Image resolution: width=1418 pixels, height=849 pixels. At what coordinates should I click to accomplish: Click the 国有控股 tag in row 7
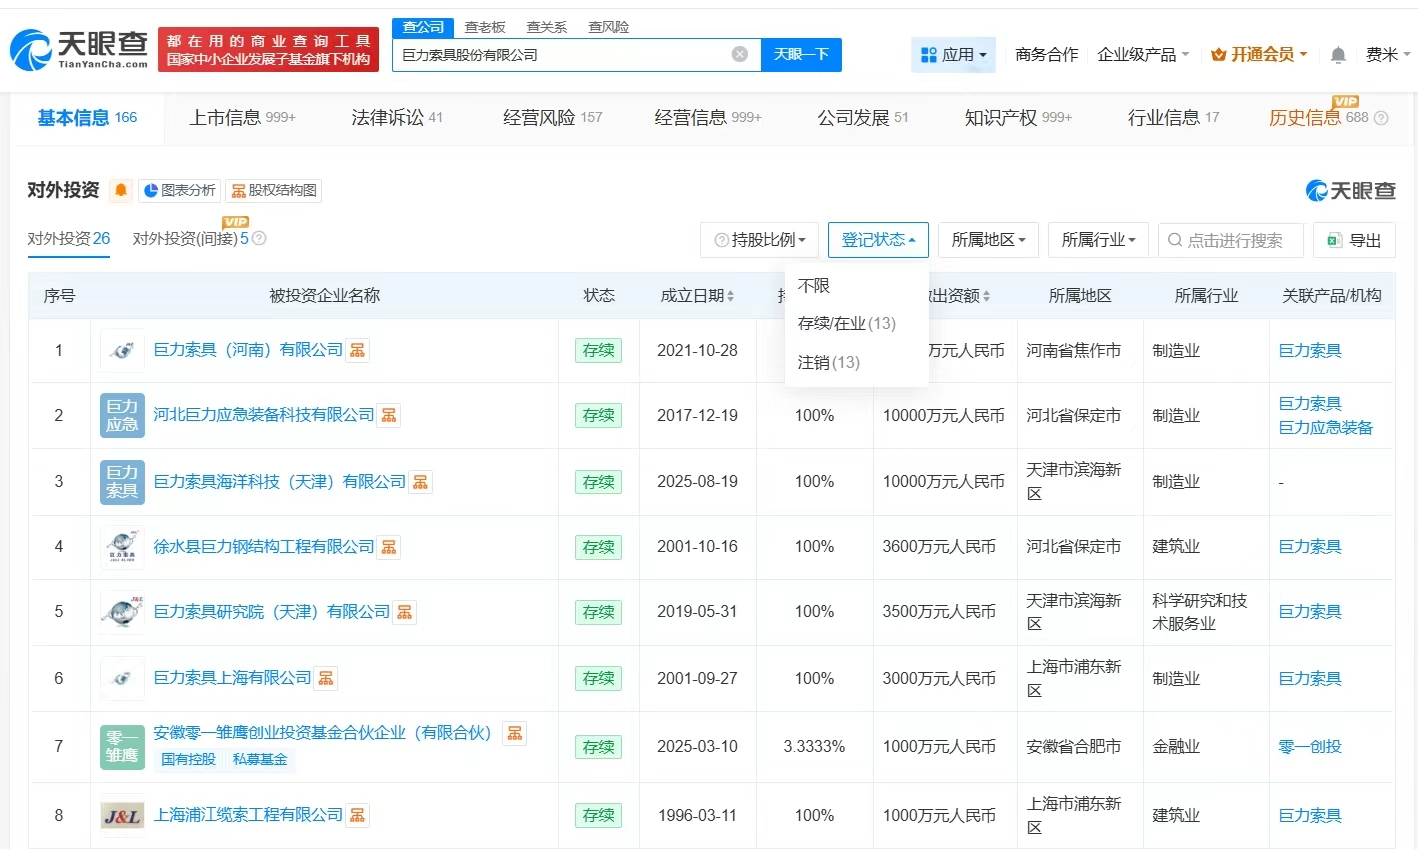[188, 760]
